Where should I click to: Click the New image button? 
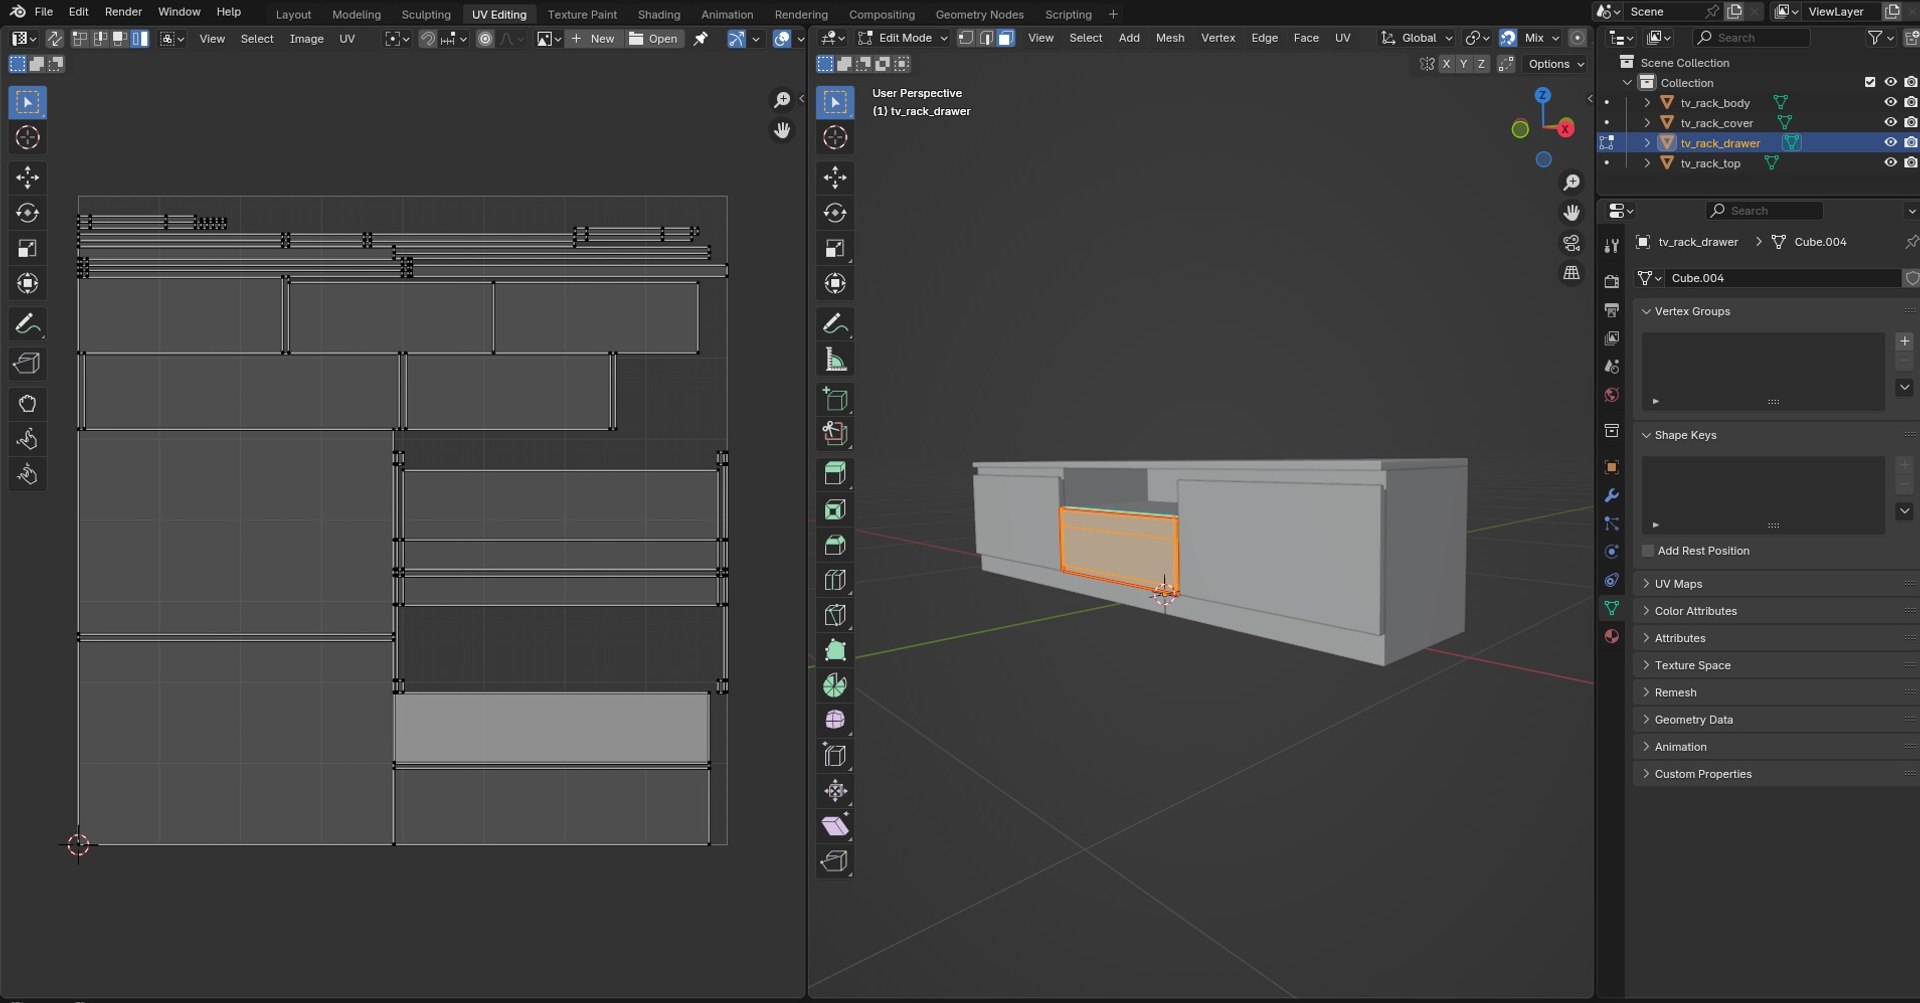pos(593,39)
